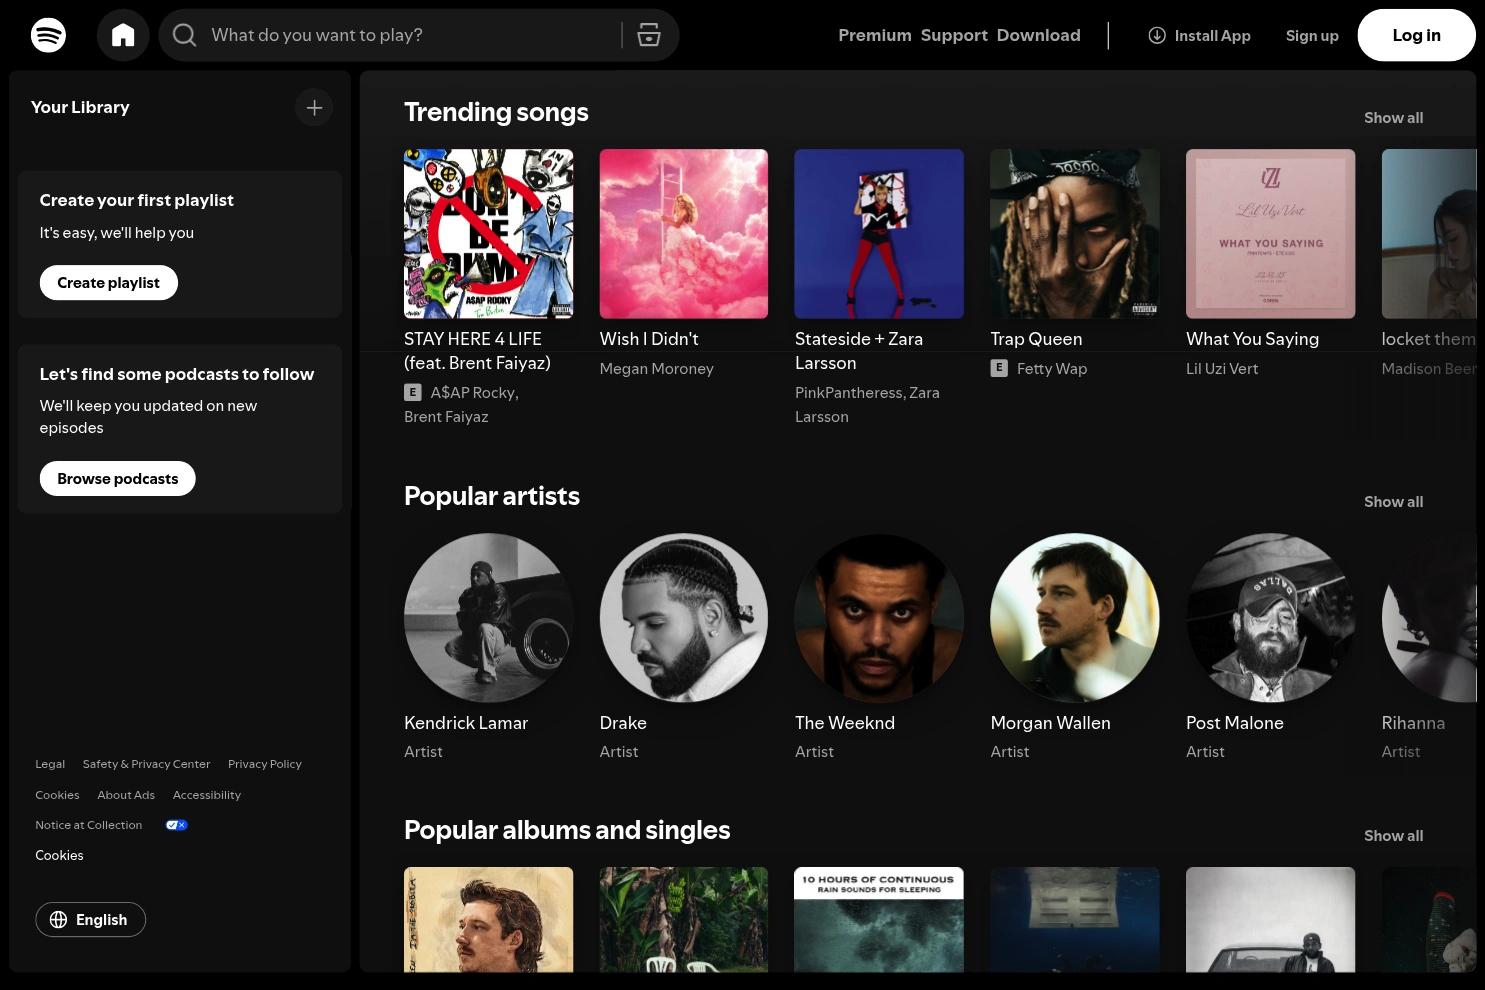Click the Sign up button
1485x990 pixels.
1312,35
